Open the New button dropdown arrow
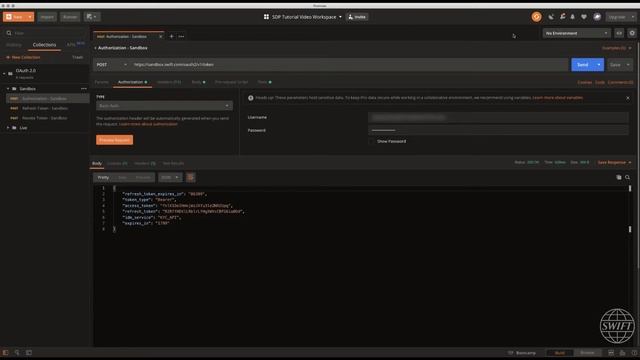 (30, 17)
